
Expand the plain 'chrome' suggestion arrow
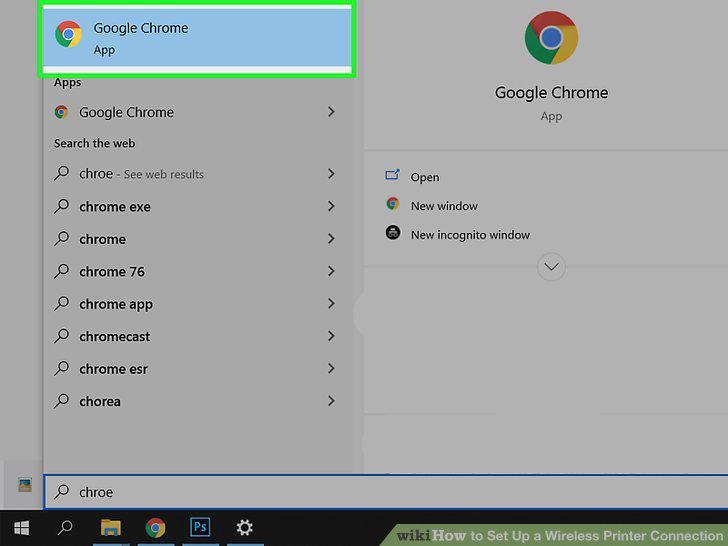(x=331, y=239)
